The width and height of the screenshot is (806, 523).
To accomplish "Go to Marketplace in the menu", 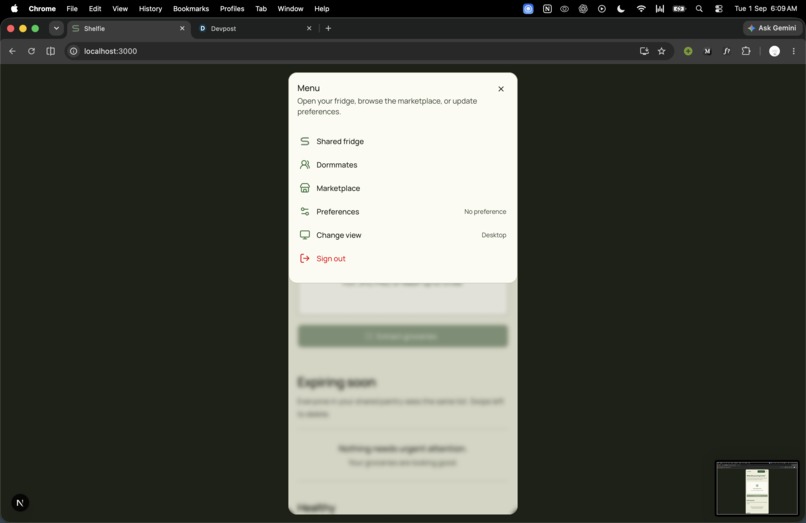I will 402,188.
